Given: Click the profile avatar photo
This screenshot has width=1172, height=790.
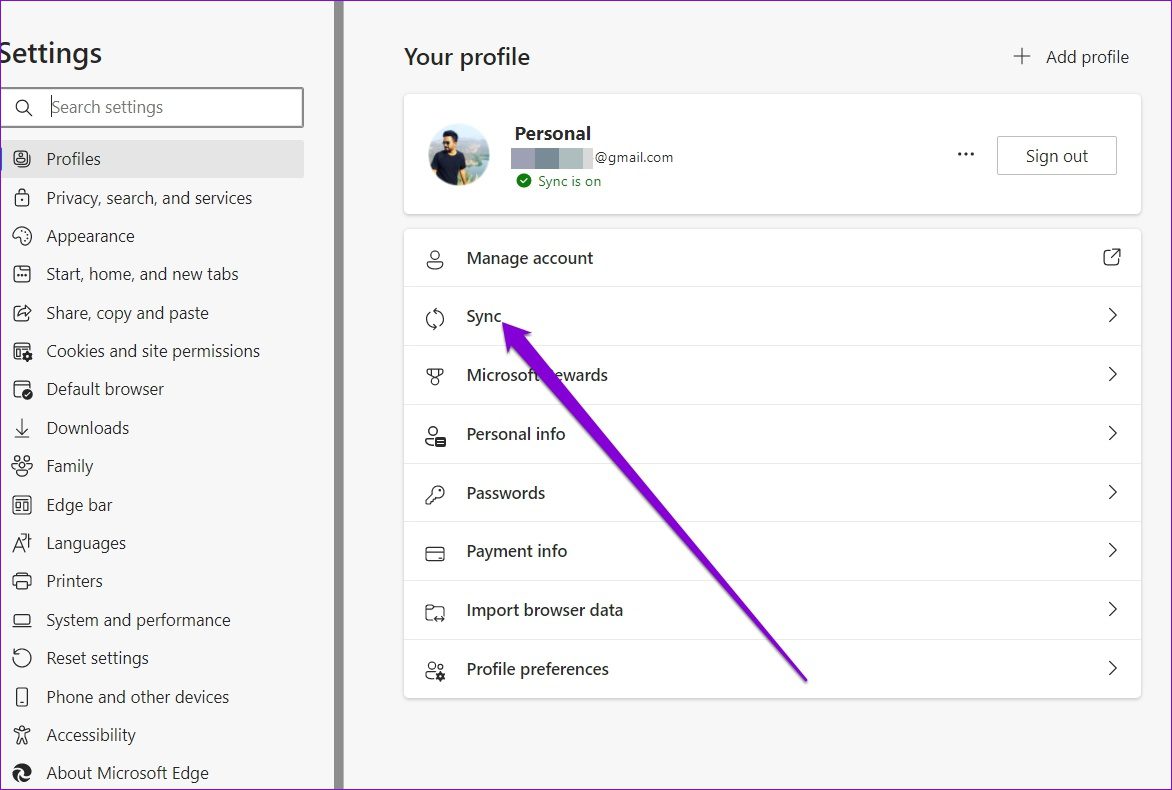Looking at the screenshot, I should (x=459, y=155).
